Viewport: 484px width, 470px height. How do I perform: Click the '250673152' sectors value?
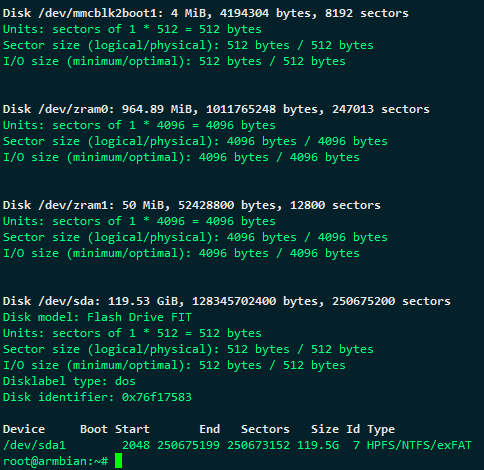[258, 445]
